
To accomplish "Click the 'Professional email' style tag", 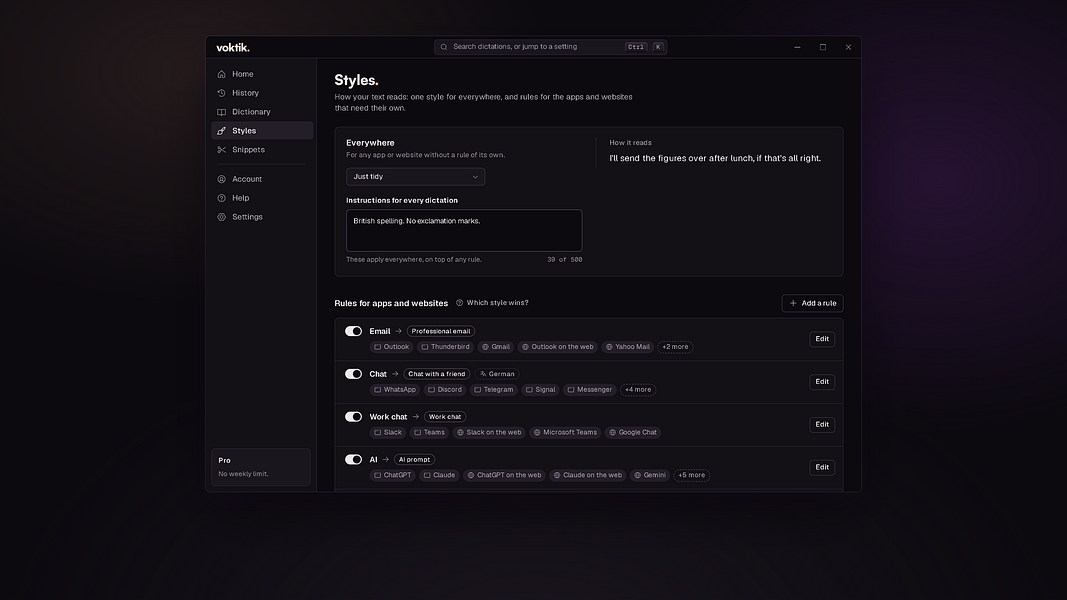I will coord(441,331).
